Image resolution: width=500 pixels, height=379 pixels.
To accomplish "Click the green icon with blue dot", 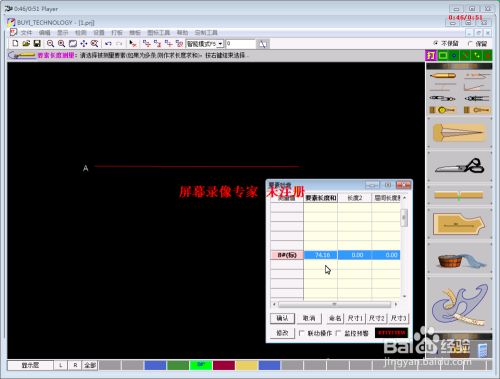I will point(454,55).
